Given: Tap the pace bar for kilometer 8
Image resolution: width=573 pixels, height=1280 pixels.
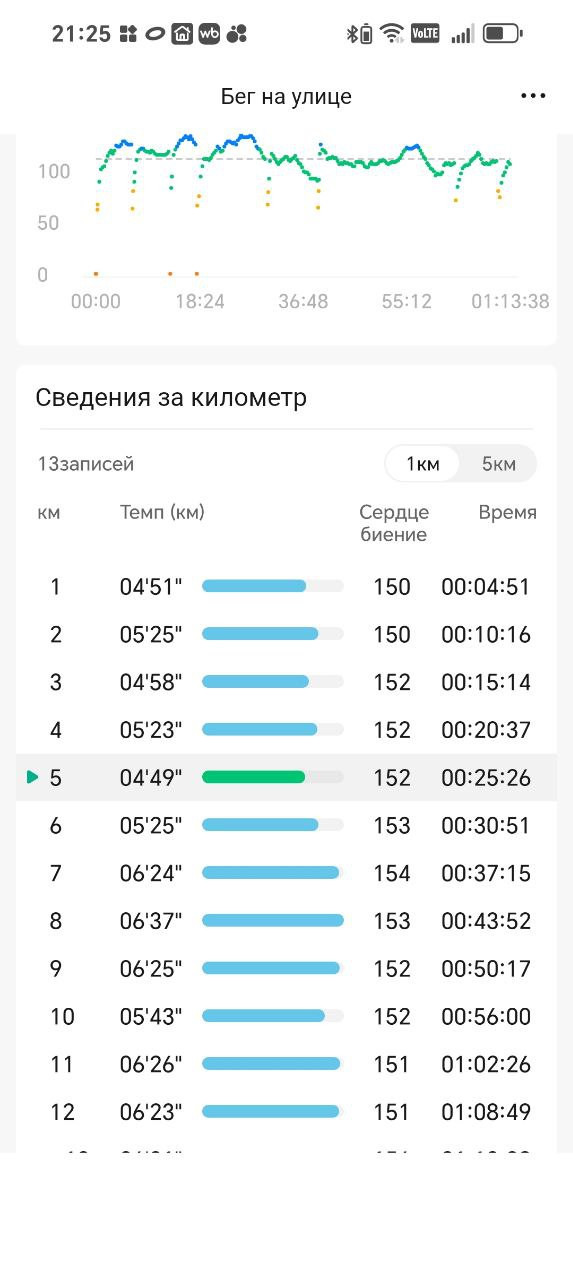Looking at the screenshot, I should pyautogui.click(x=273, y=920).
